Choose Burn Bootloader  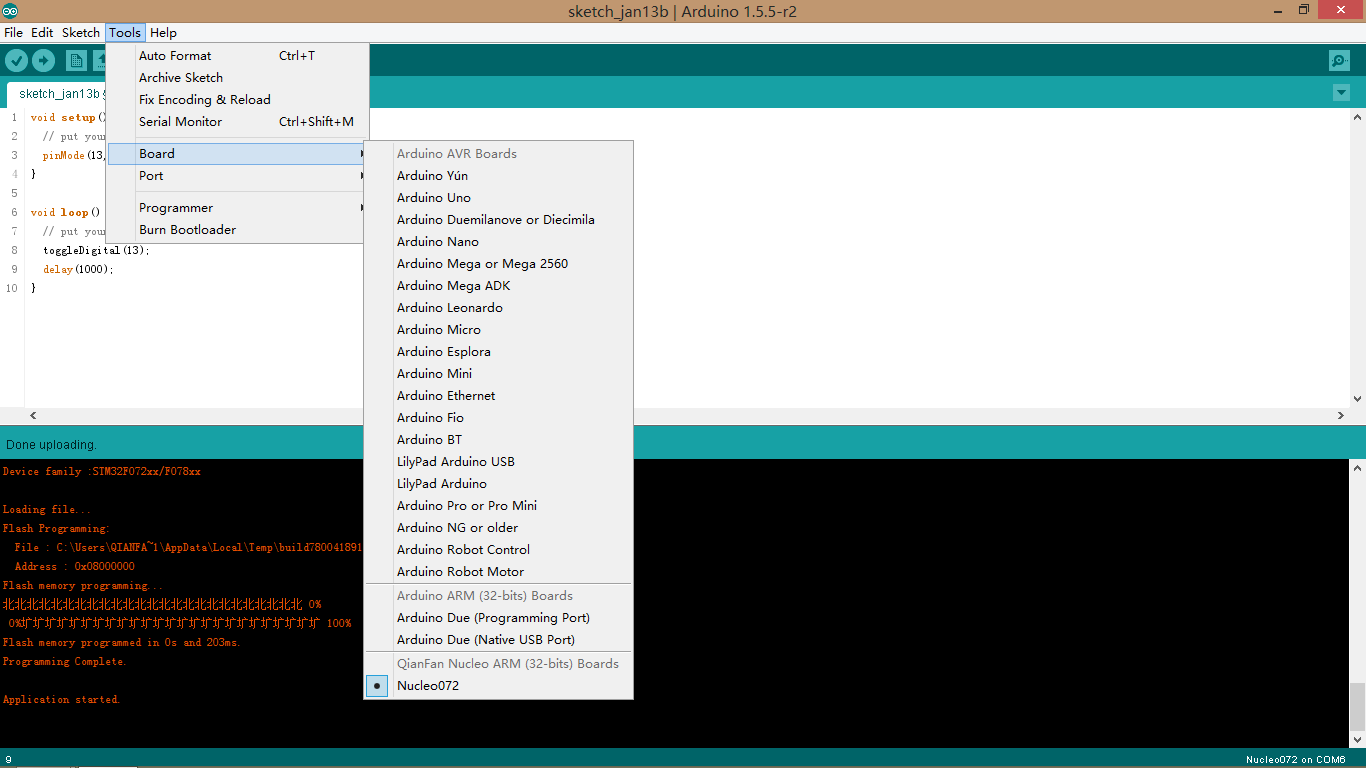pyautogui.click(x=238, y=230)
